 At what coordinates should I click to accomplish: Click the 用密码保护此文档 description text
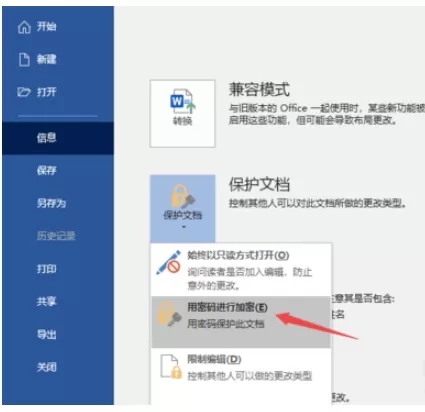click(226, 323)
